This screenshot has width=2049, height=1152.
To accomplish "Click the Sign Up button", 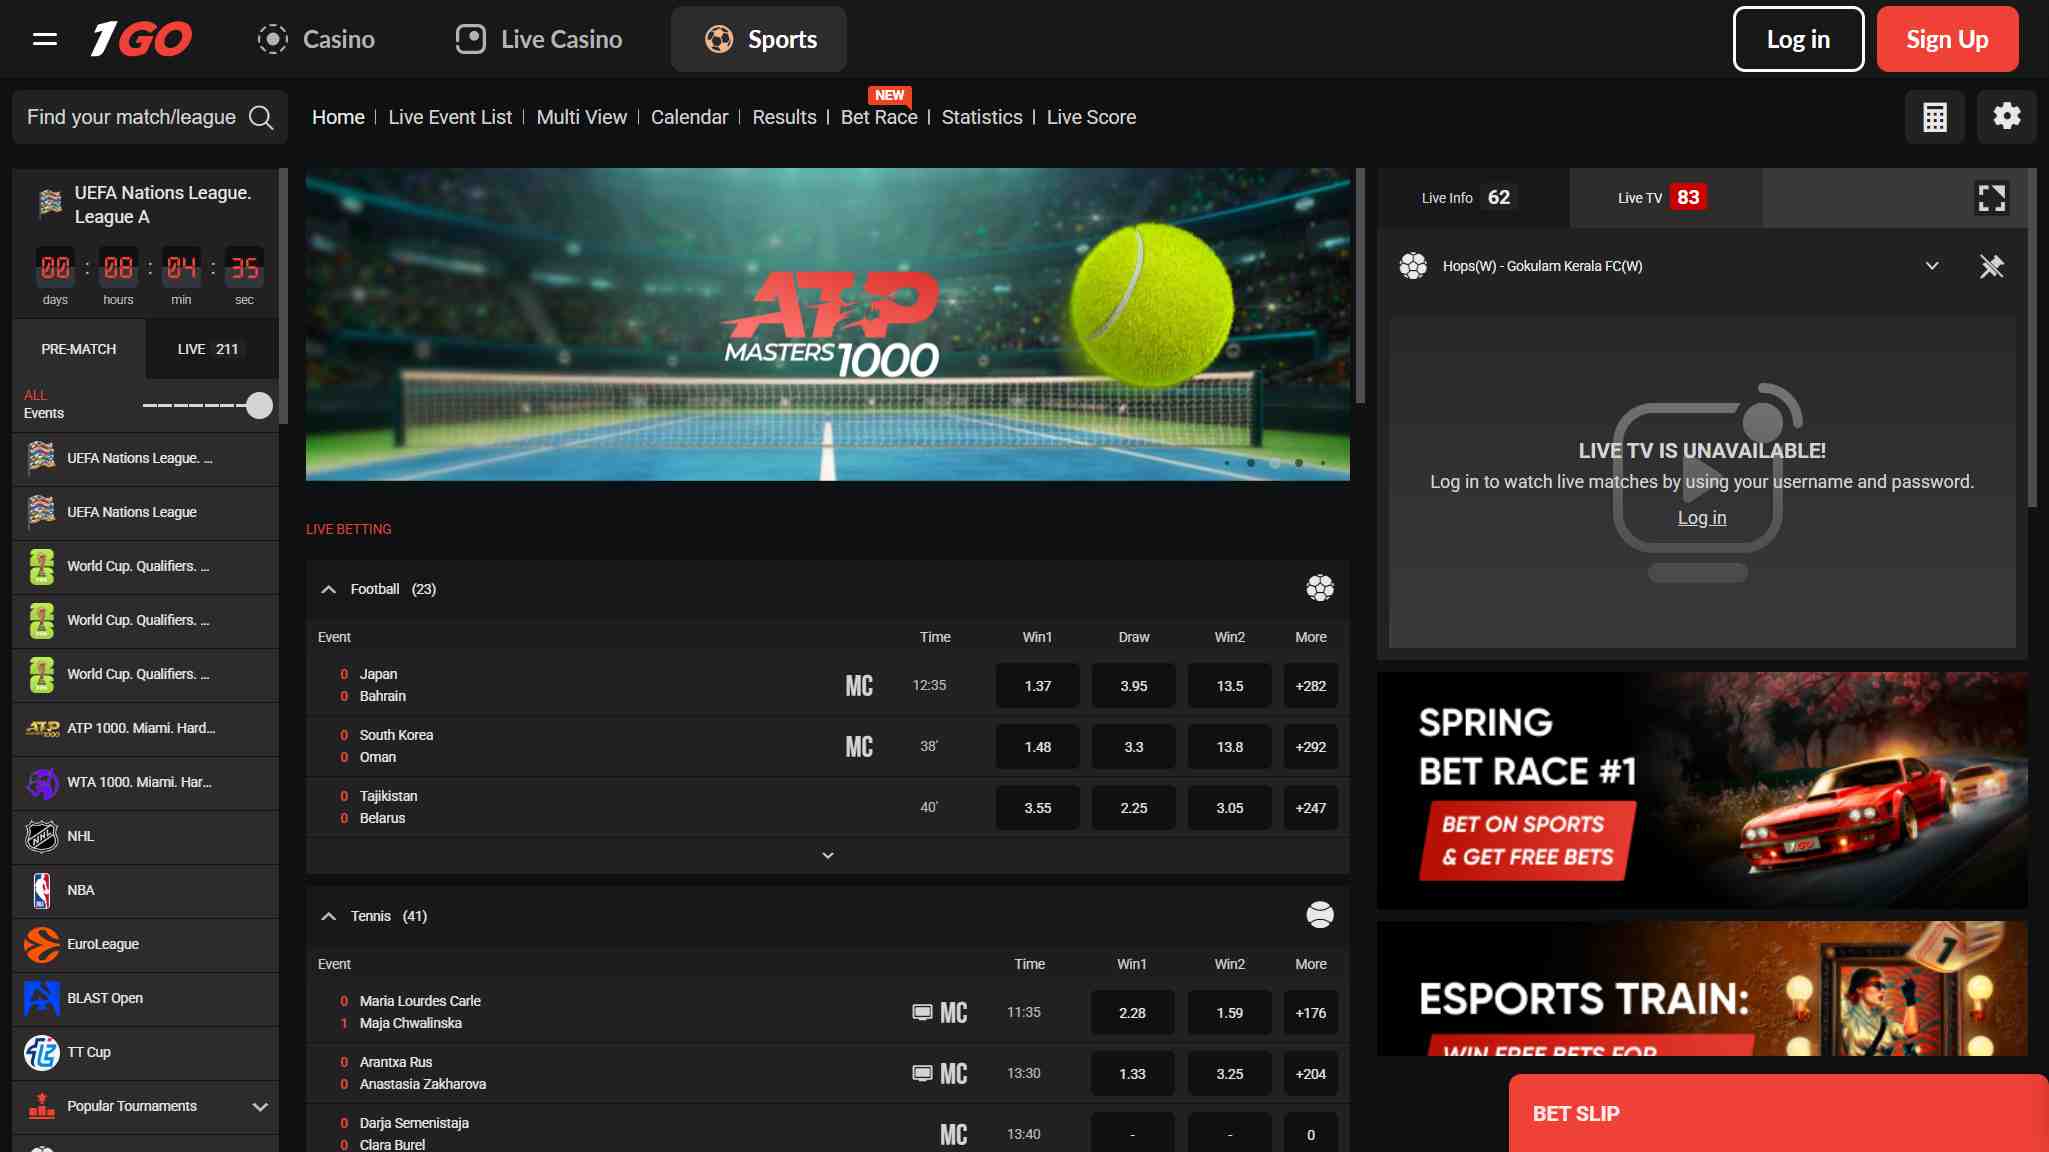I will (1947, 39).
